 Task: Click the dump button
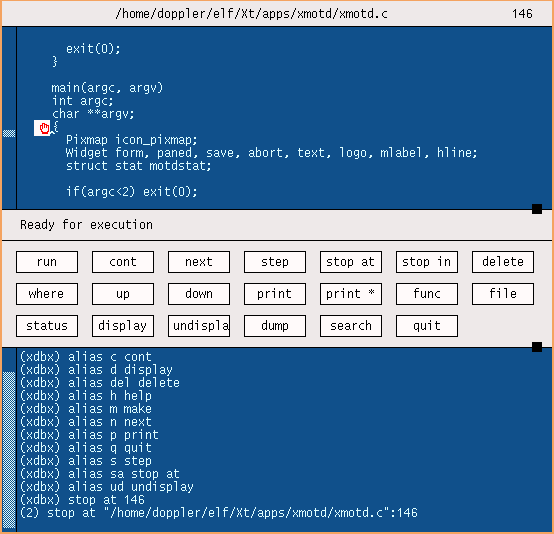coord(275,326)
